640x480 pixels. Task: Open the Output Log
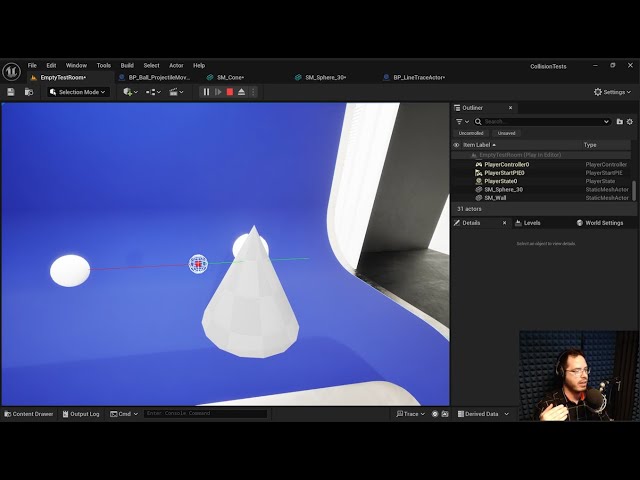[x=81, y=414]
